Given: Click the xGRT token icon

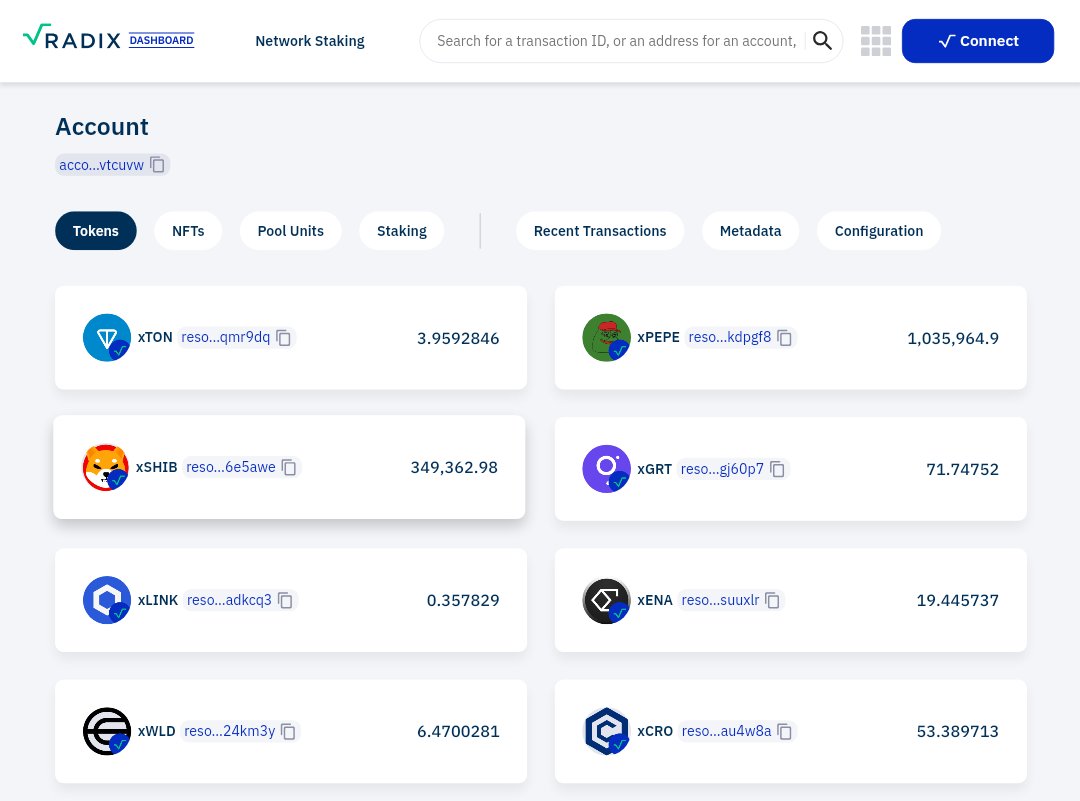Looking at the screenshot, I should [606, 468].
